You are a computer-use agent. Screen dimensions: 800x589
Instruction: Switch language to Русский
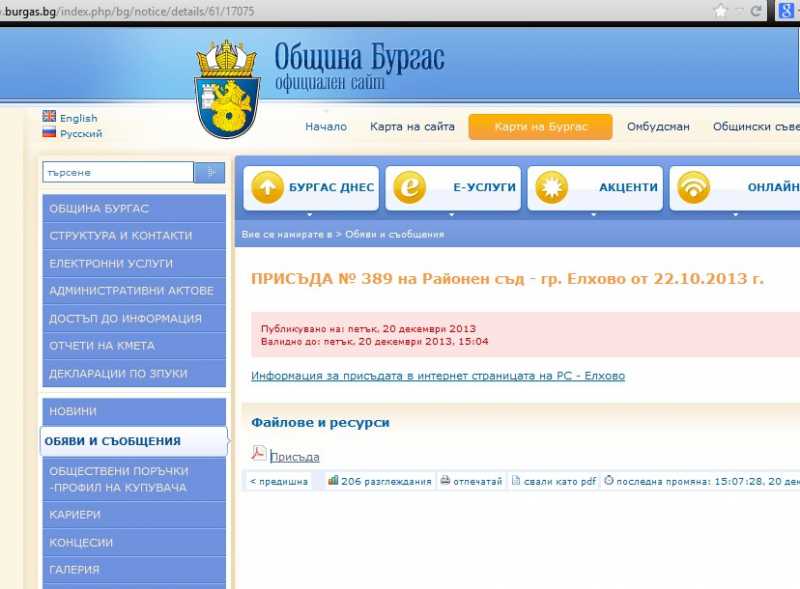click(79, 134)
